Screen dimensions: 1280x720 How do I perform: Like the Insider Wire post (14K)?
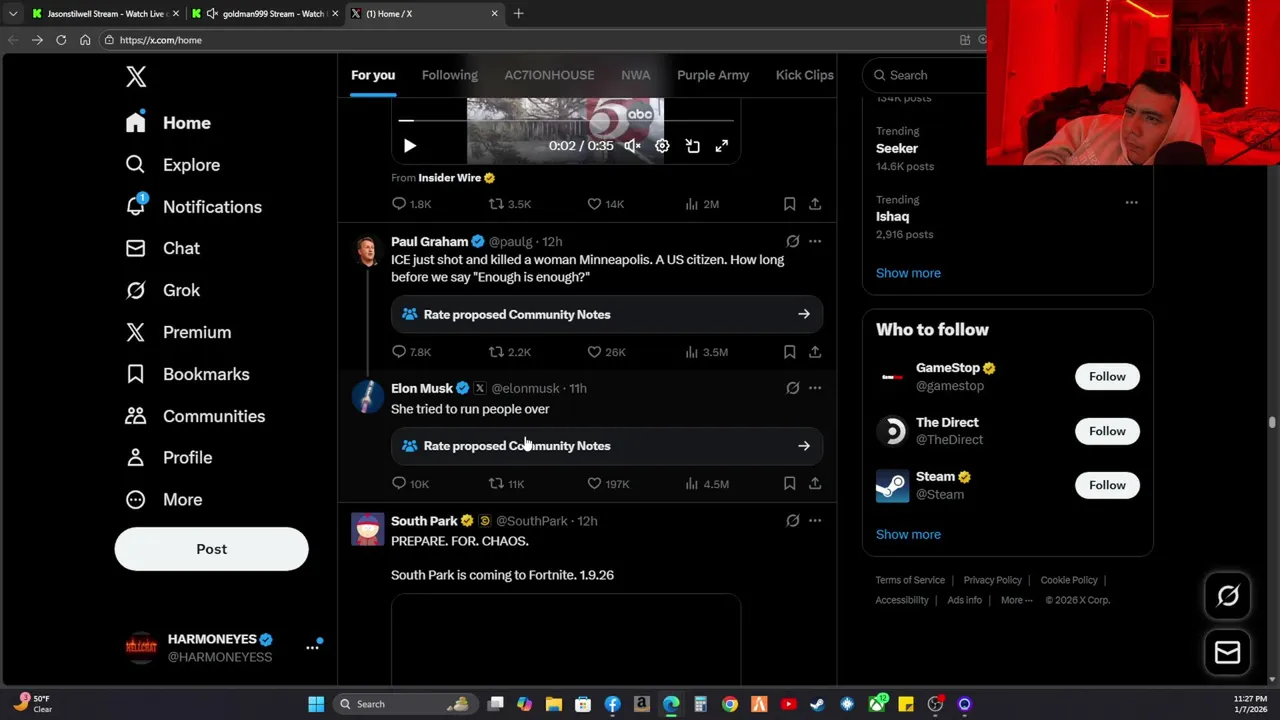[x=605, y=204]
